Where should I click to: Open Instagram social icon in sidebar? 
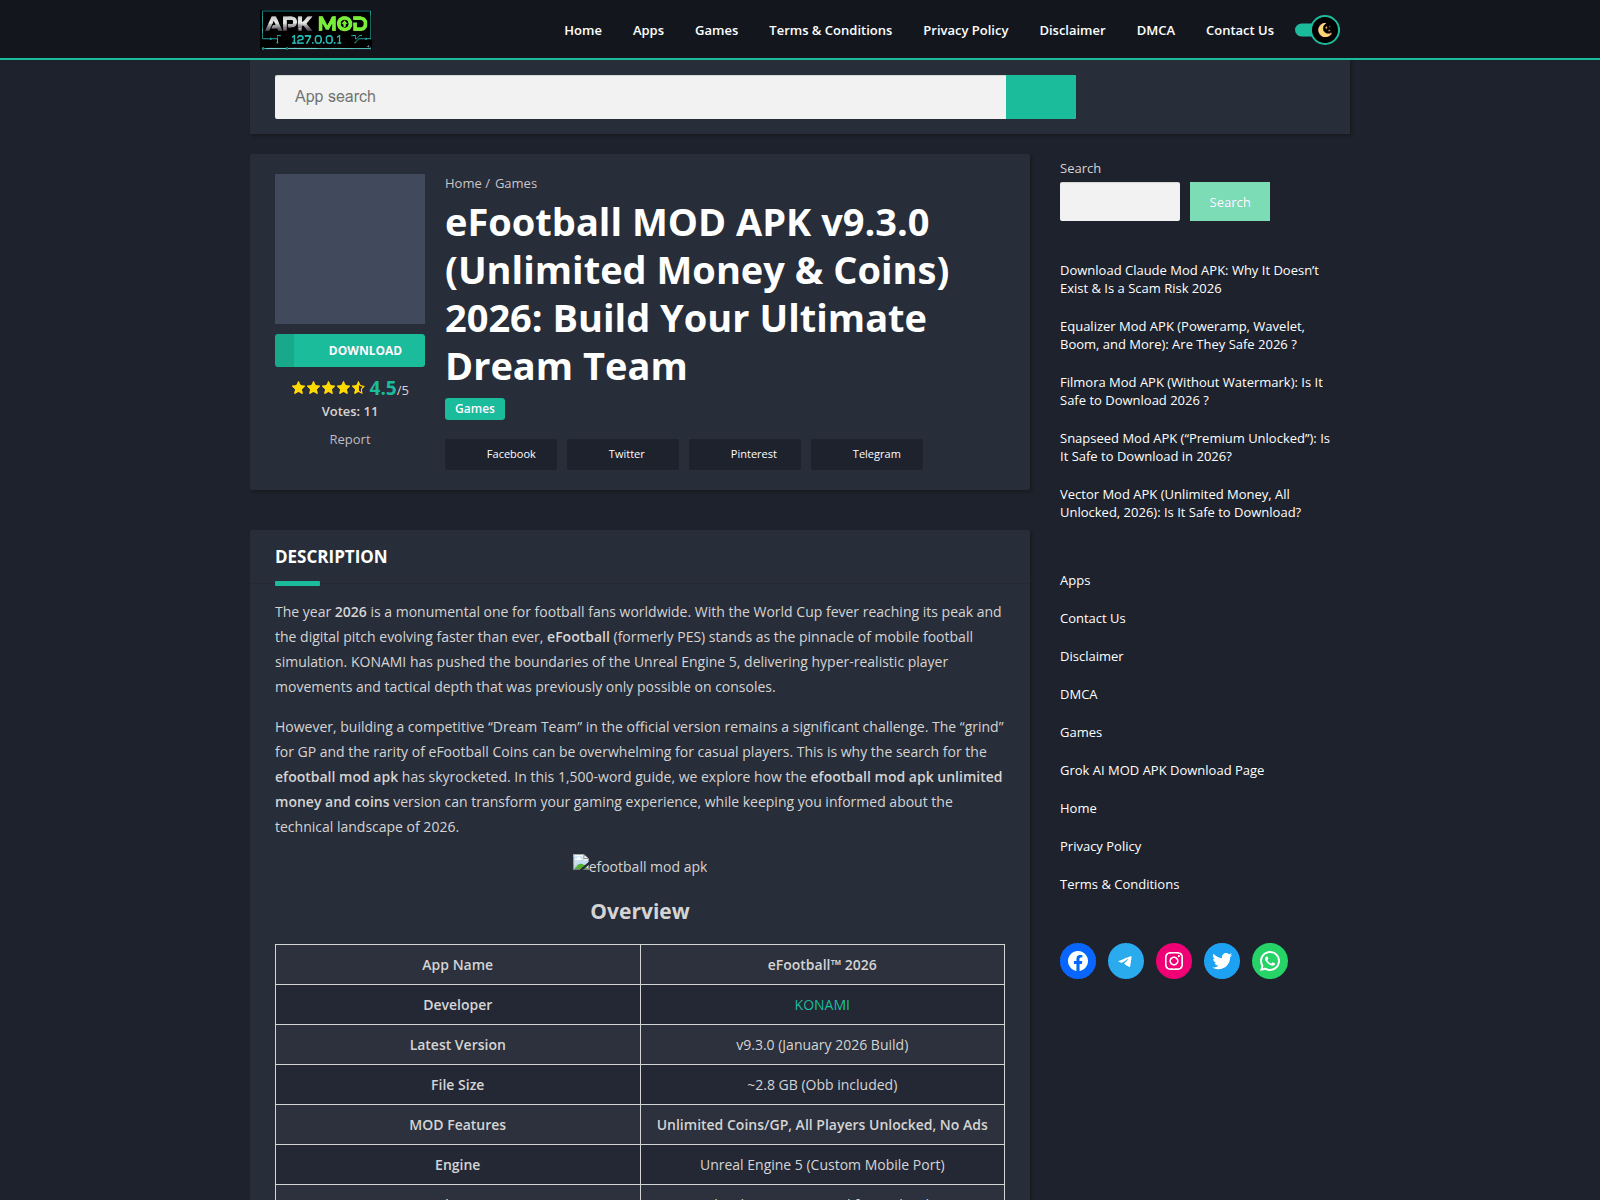point(1174,961)
